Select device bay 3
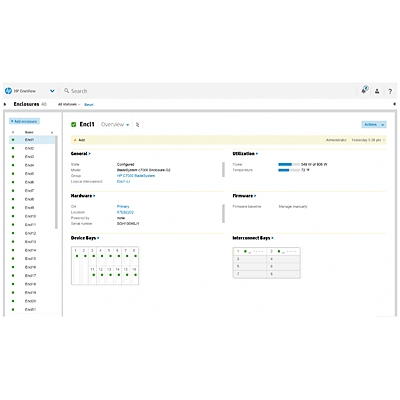Screen dimensions: 400x400 (92, 256)
